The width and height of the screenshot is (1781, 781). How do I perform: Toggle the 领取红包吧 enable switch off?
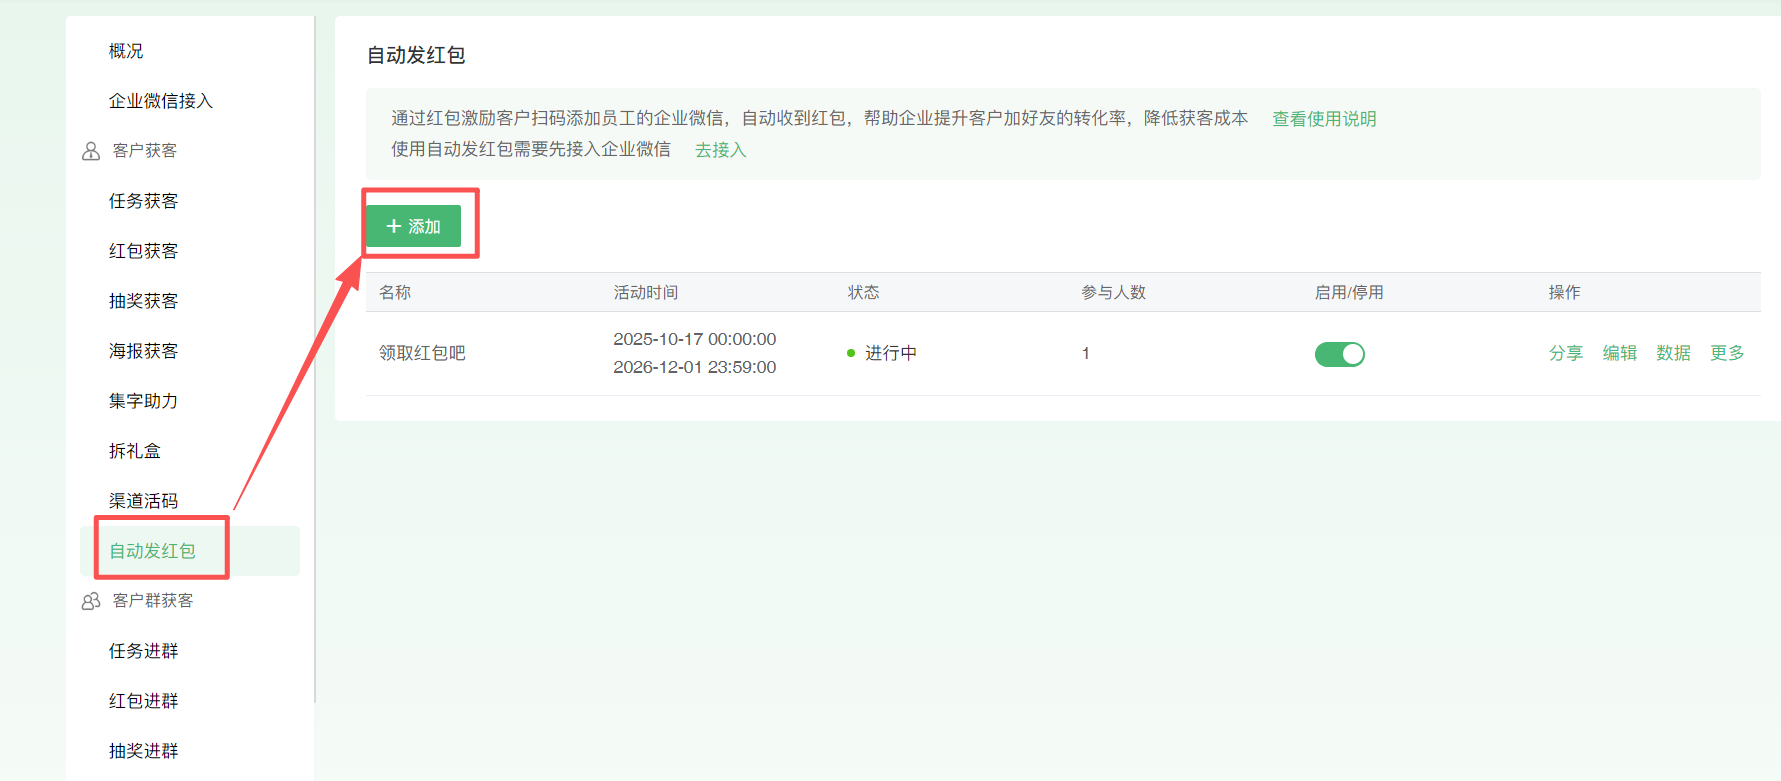click(x=1339, y=354)
